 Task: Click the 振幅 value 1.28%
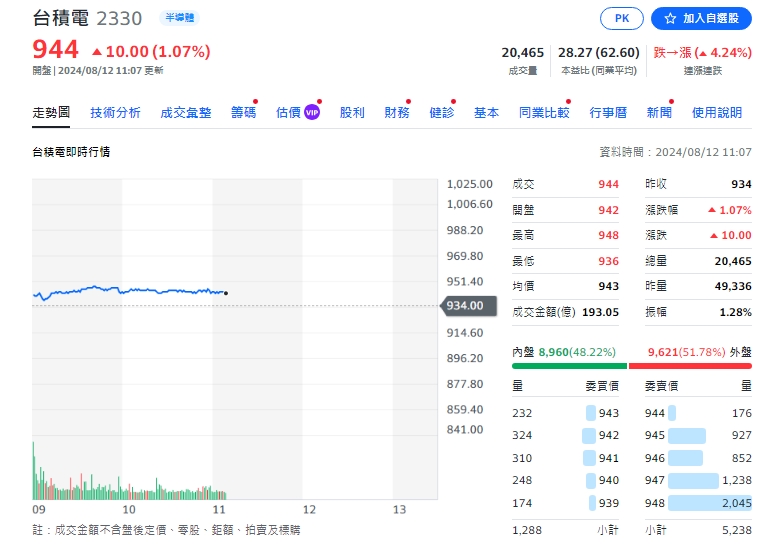[735, 312]
